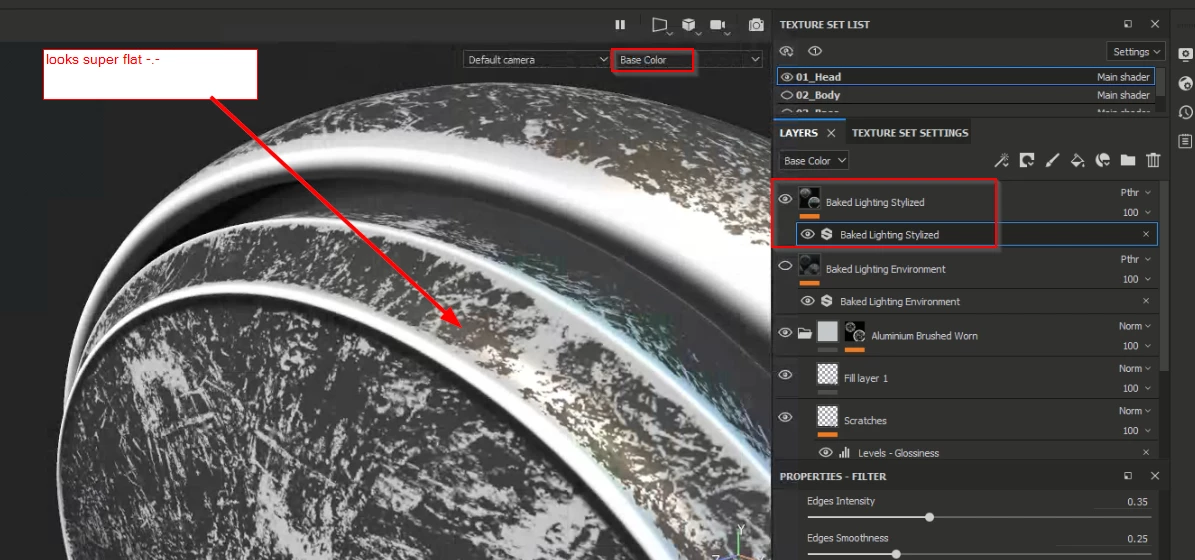The image size is (1195, 560).
Task: Toggle the Levels - Glossiness effect visibility
Action: 825,453
